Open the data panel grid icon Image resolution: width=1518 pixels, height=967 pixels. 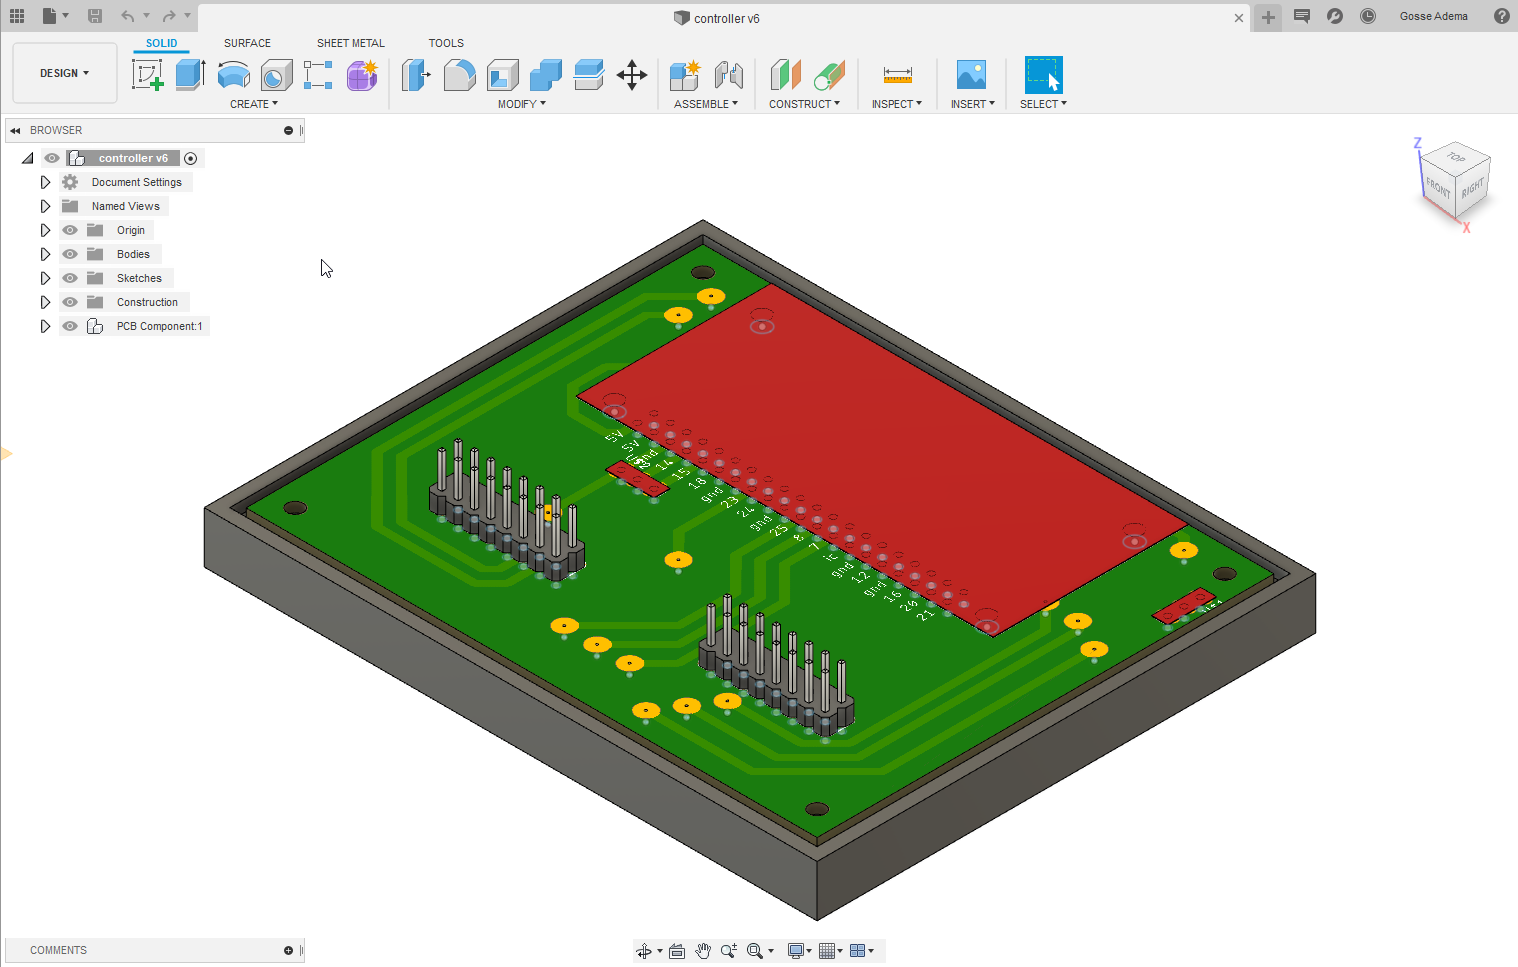[x=17, y=16]
